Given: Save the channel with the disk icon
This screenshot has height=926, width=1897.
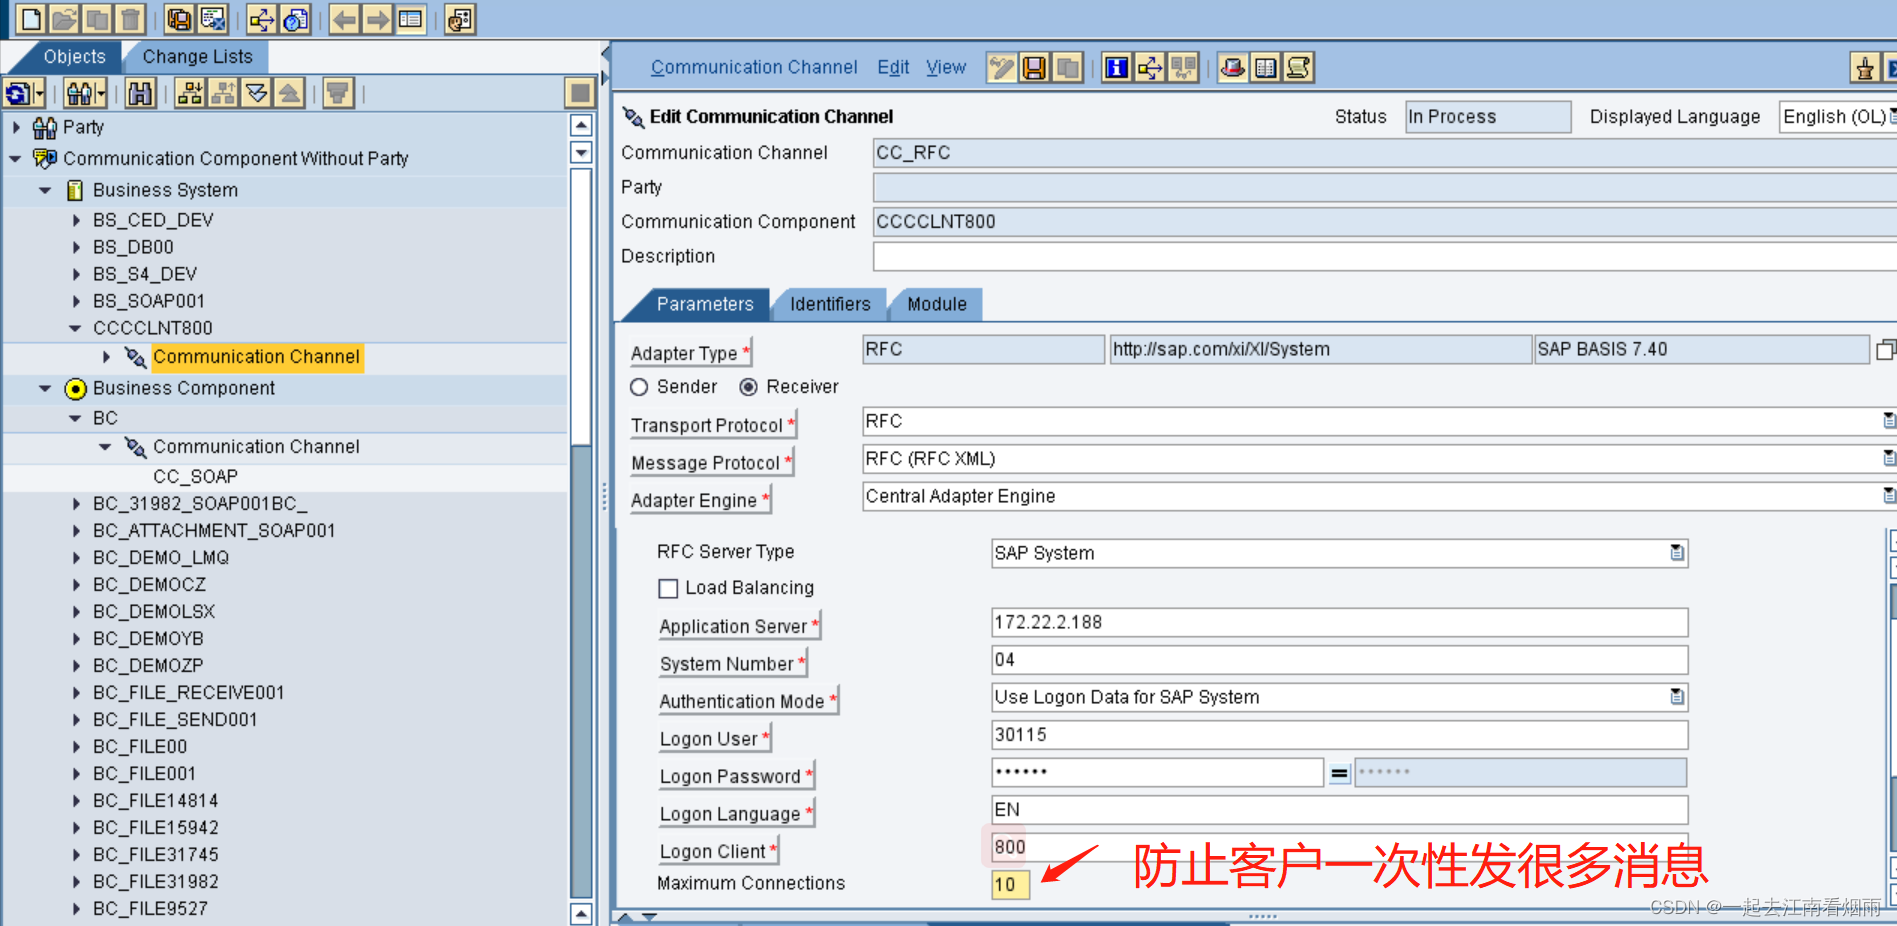Looking at the screenshot, I should point(1033,67).
